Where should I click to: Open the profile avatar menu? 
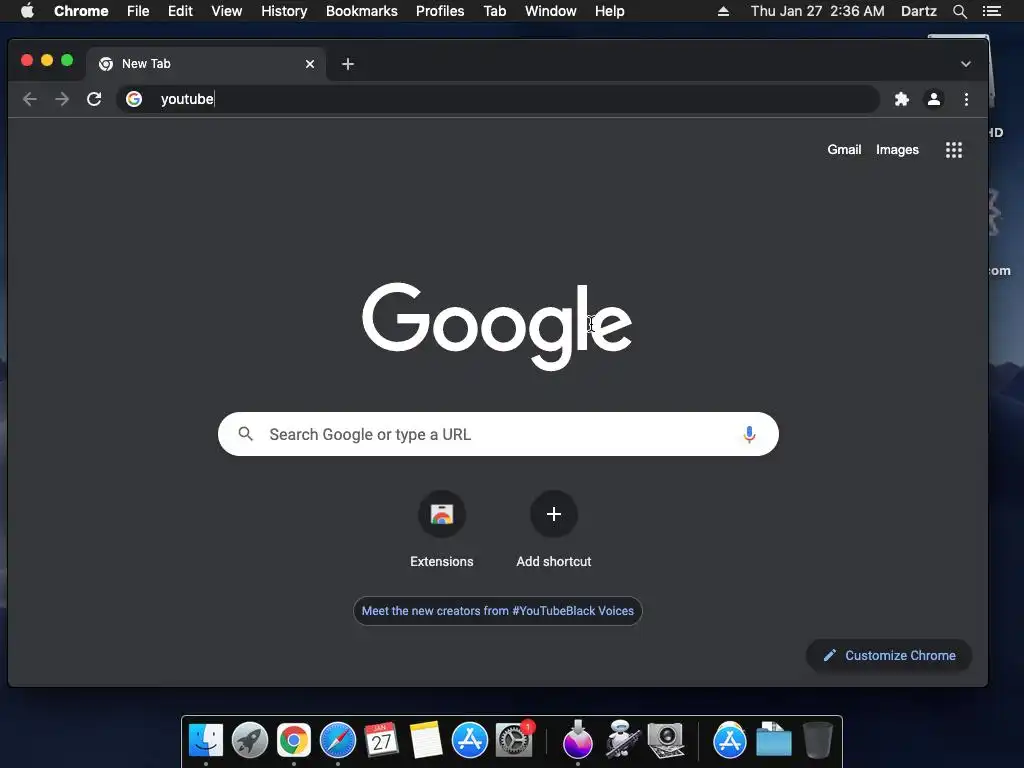[x=934, y=99]
